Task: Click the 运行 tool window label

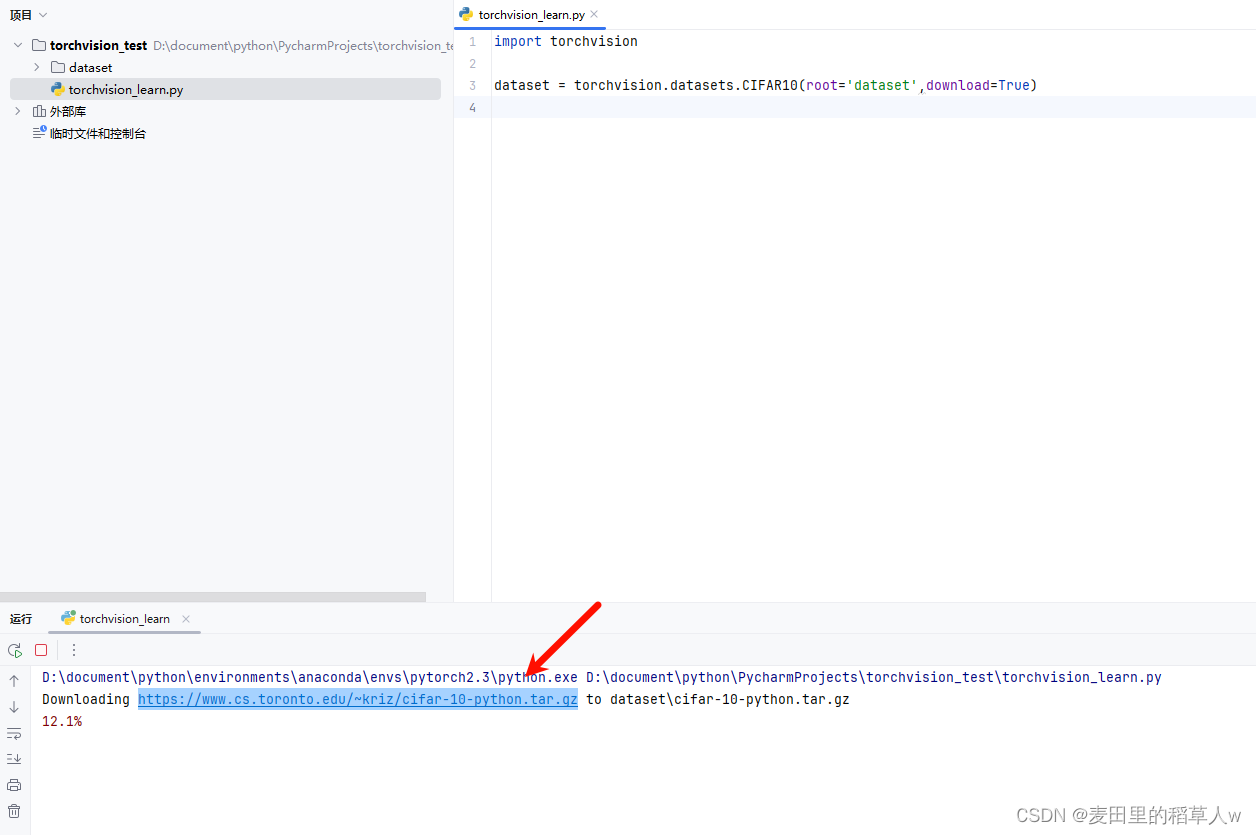Action: (x=21, y=619)
